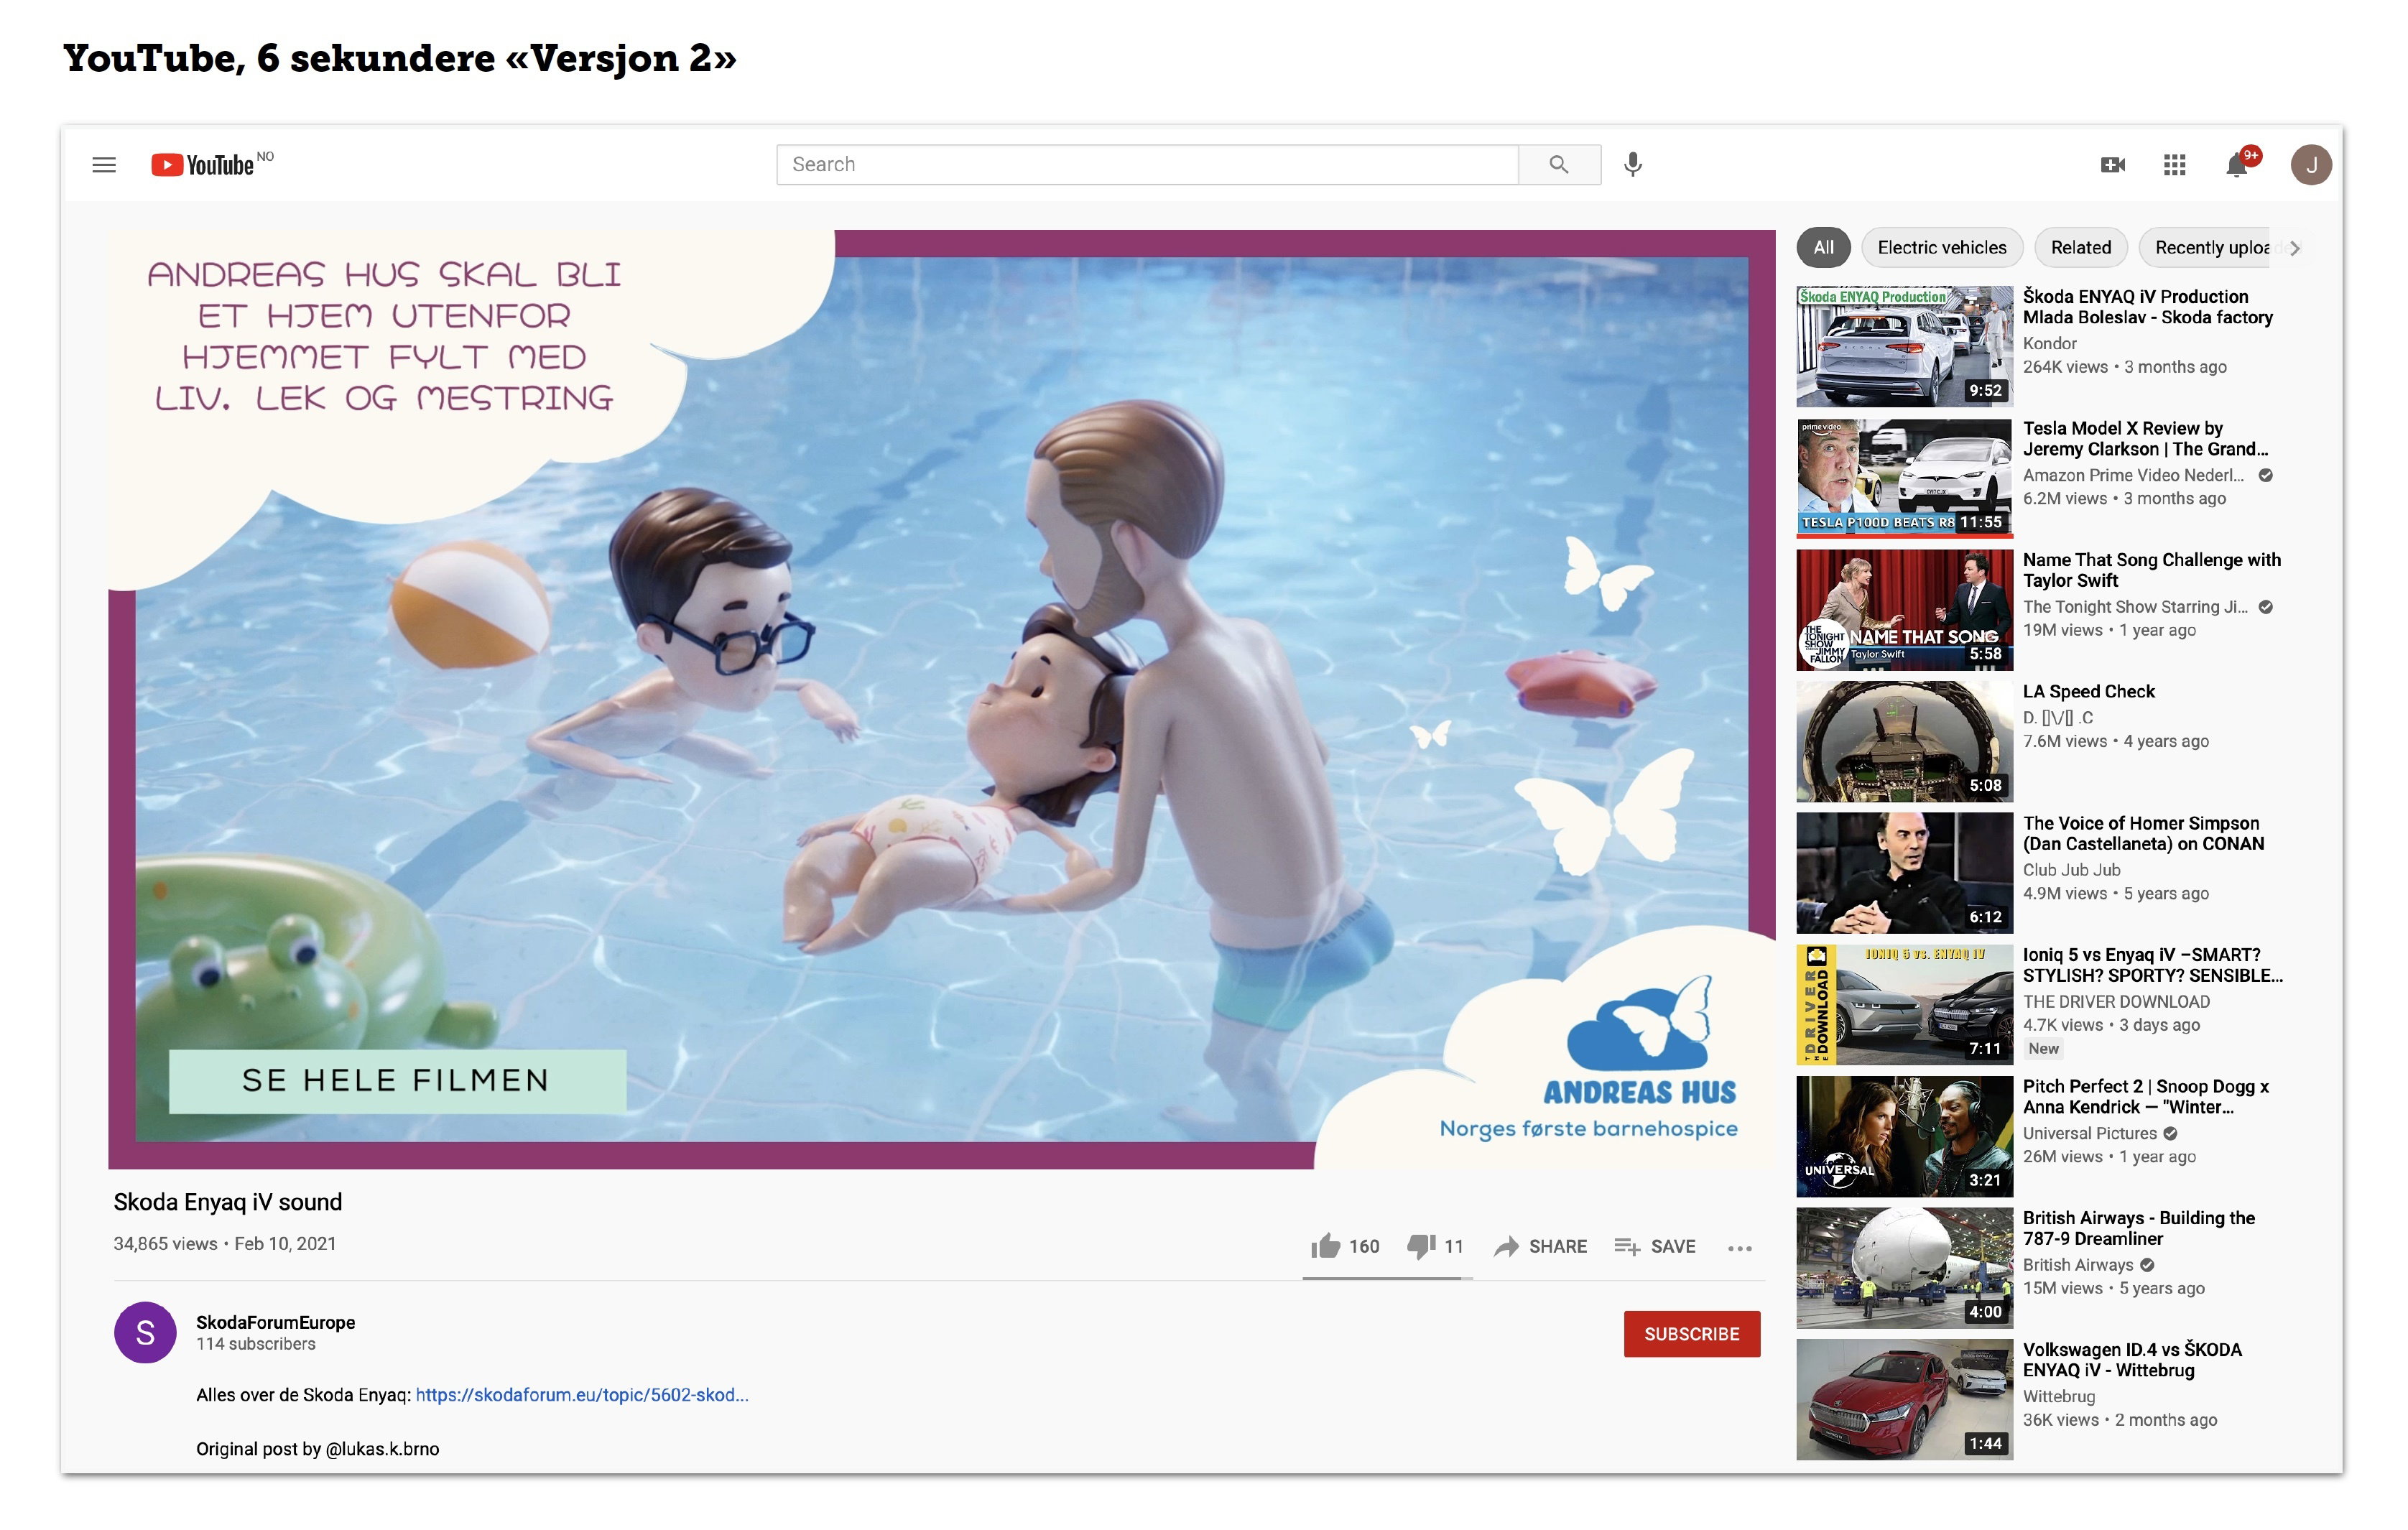The width and height of the screenshot is (2408, 1530).
Task: Click the 'Skoda Enyaq iV sound' title
Action: pyautogui.click(x=228, y=1202)
